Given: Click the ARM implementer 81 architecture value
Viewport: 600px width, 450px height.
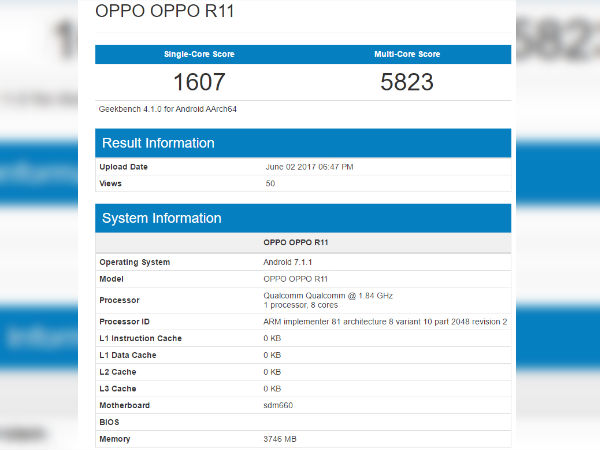Looking at the screenshot, I should [385, 321].
